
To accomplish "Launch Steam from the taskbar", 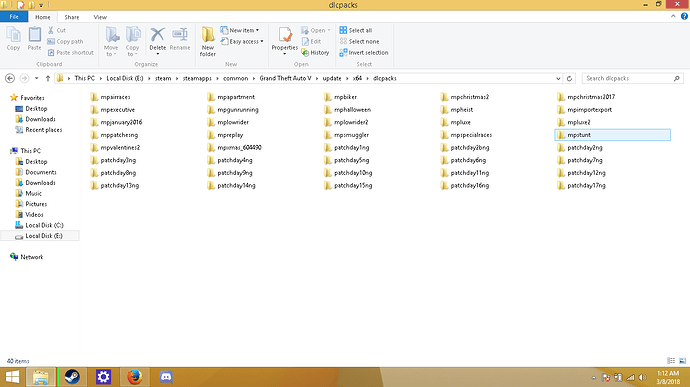I will tap(72, 377).
